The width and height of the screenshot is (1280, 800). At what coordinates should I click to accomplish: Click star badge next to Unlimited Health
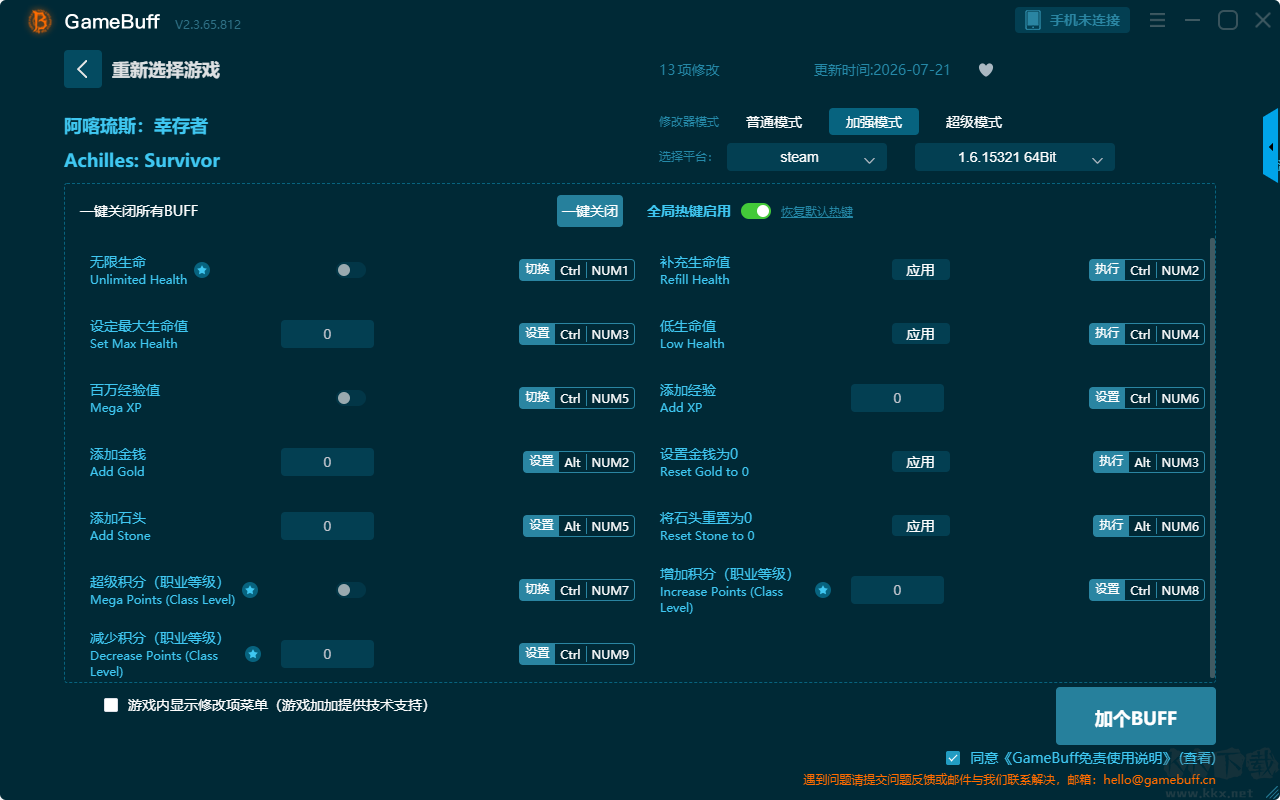(x=202, y=270)
